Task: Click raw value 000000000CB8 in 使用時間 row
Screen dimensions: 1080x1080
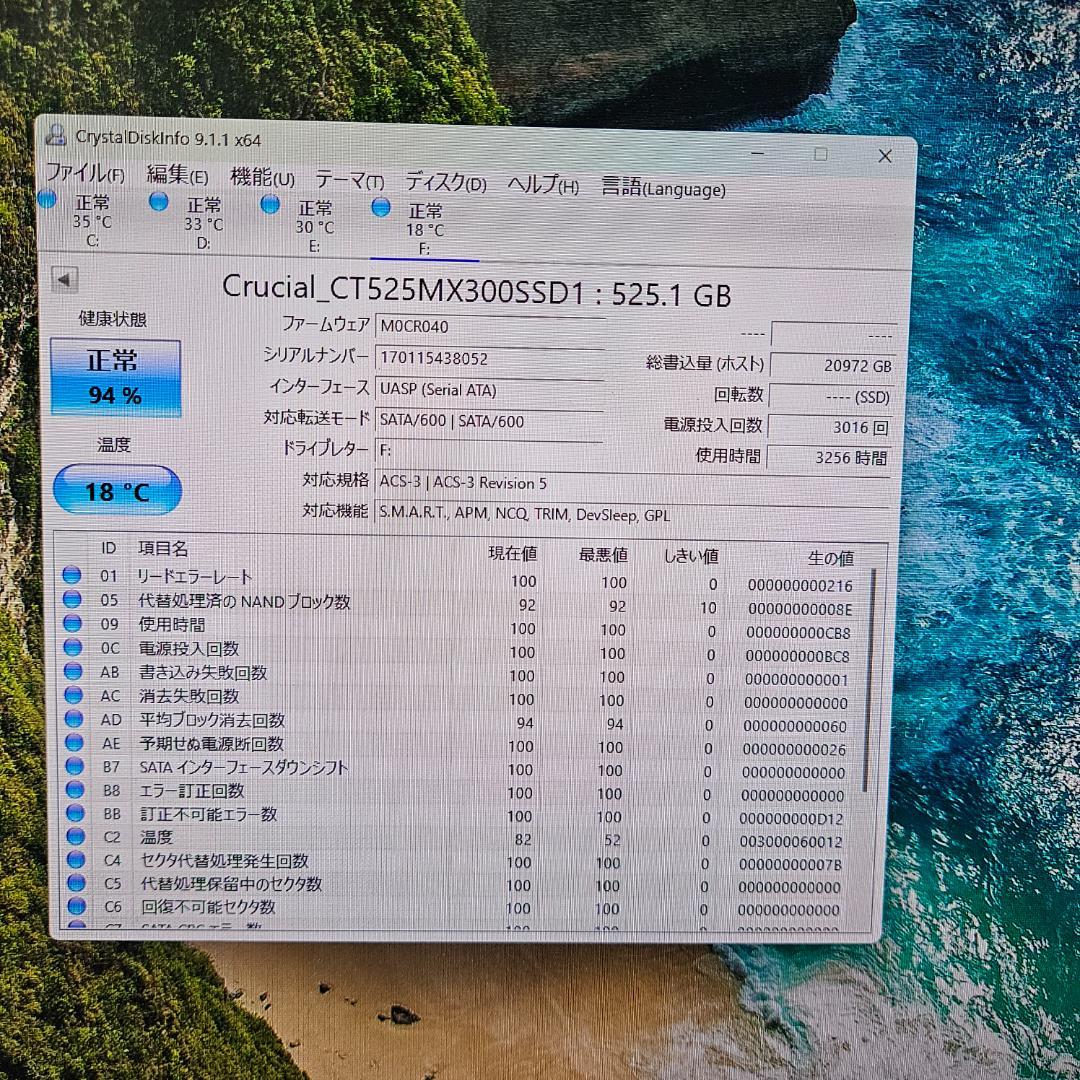Action: click(798, 633)
